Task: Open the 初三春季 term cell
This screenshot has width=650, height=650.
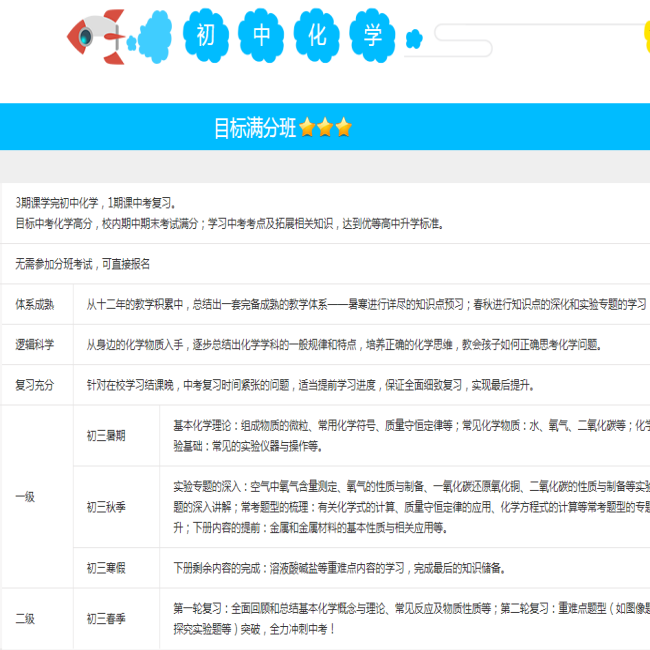Action: [x=106, y=619]
